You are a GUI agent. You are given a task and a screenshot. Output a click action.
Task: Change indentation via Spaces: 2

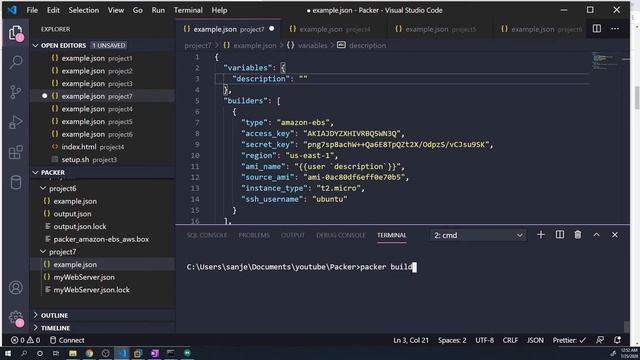point(452,340)
